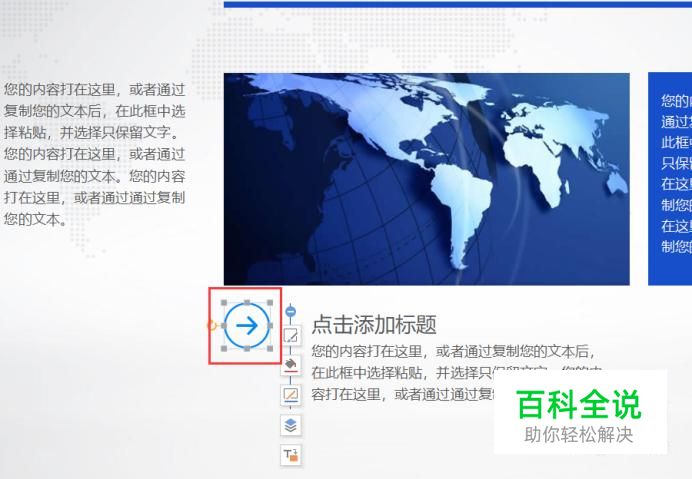The image size is (692, 479).
Task: Click the title placeholder '点击添加标题'
Action: click(374, 325)
